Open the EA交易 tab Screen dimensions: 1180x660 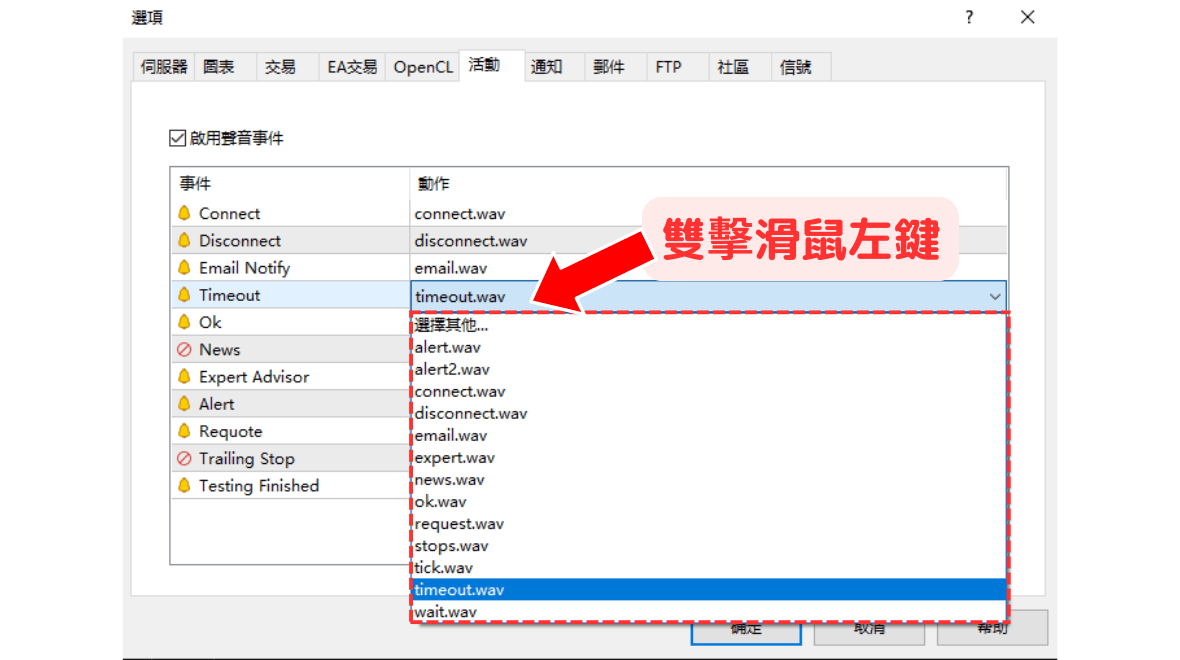pos(352,67)
